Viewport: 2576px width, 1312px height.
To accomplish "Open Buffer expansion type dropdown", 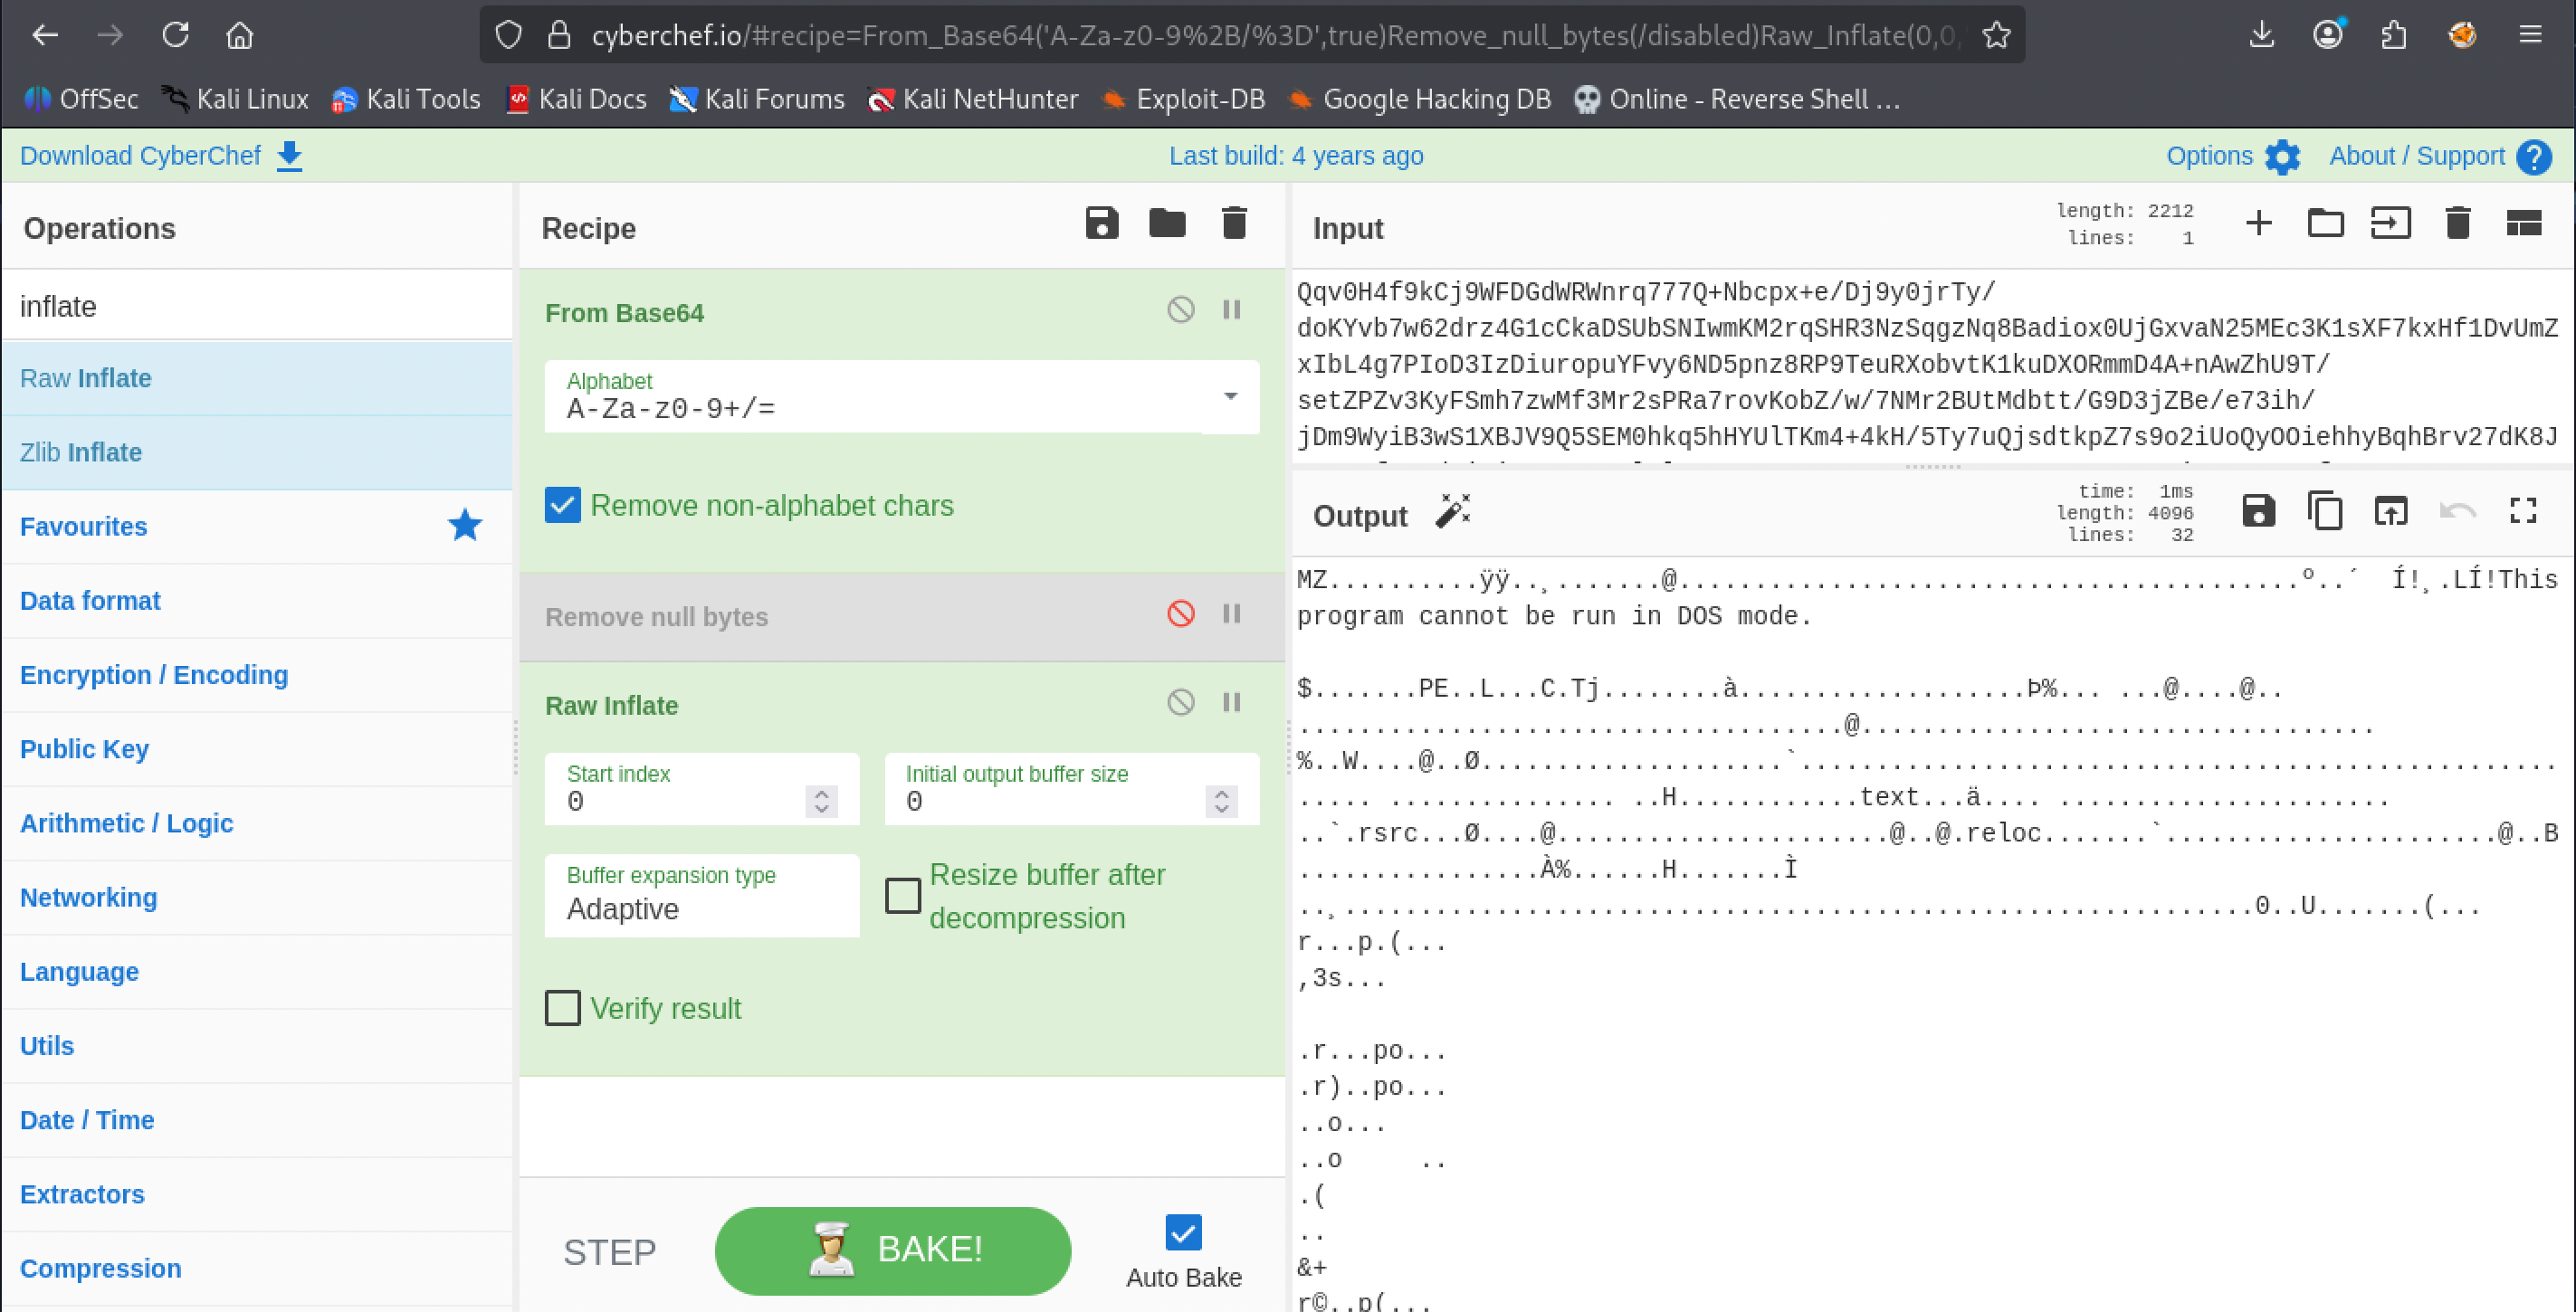I will tap(702, 895).
